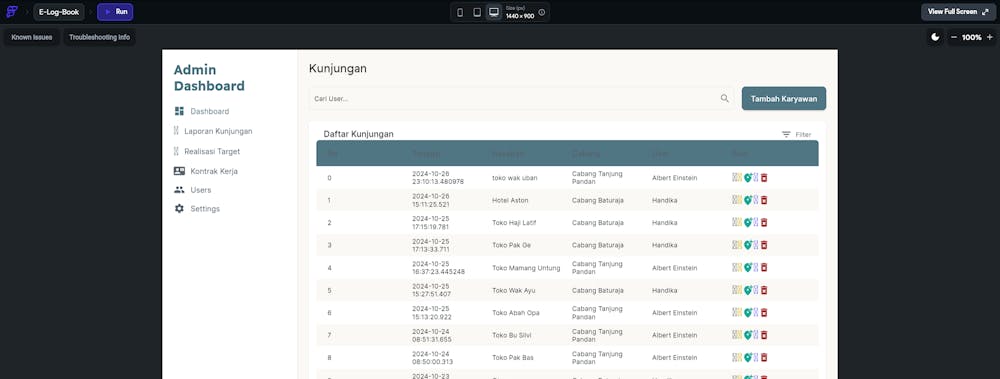
Task: Click the gray action icon for Toko Wak Ayu
Action: click(x=734, y=290)
